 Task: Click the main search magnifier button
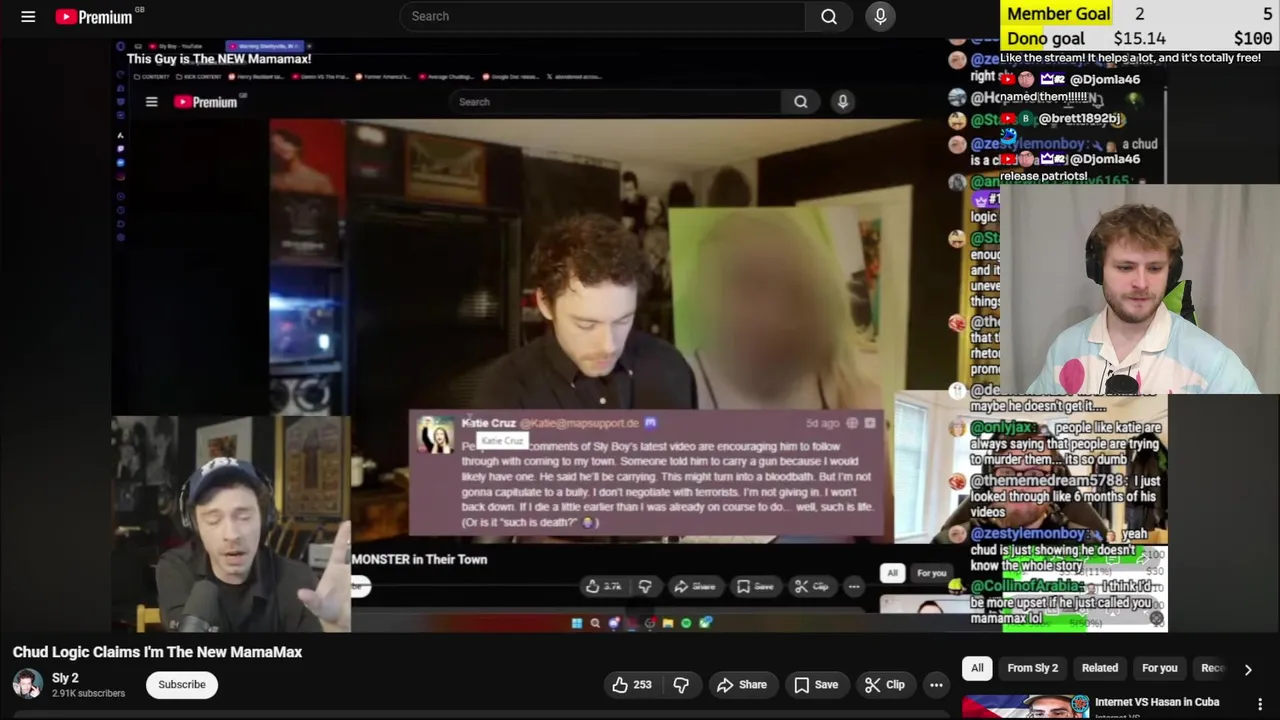829,16
